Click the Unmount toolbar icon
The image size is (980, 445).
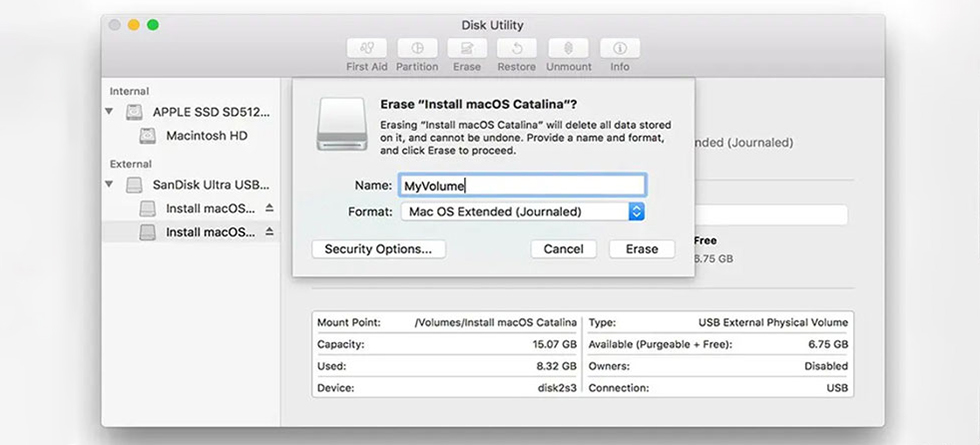[569, 48]
